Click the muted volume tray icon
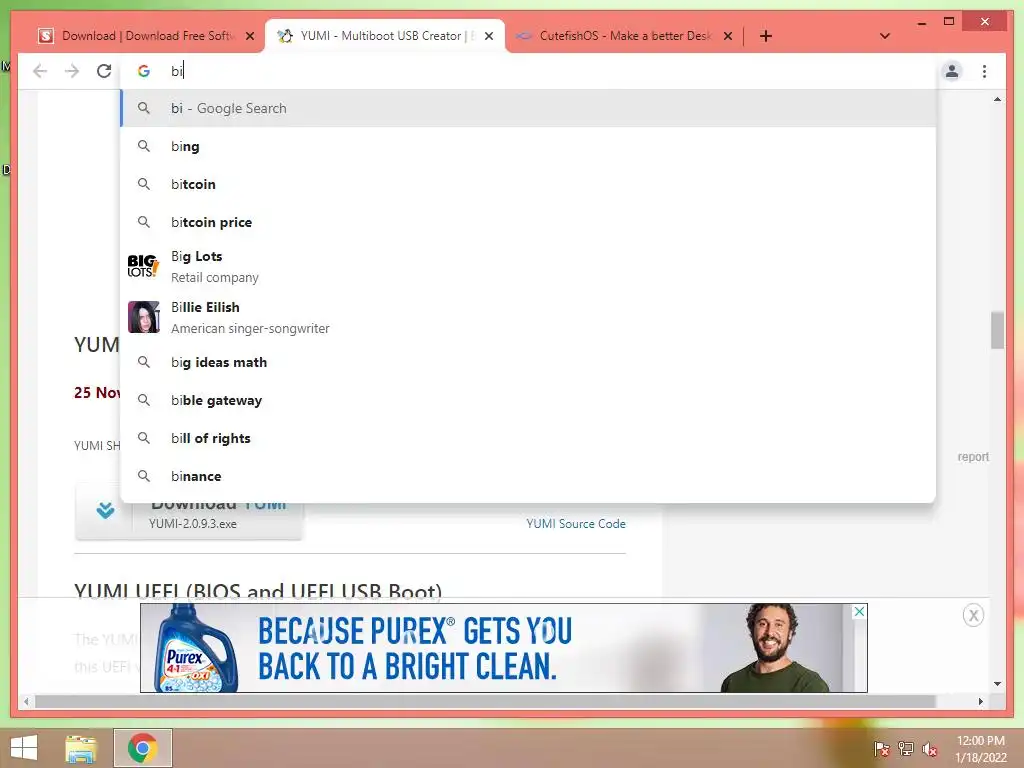 (930, 749)
